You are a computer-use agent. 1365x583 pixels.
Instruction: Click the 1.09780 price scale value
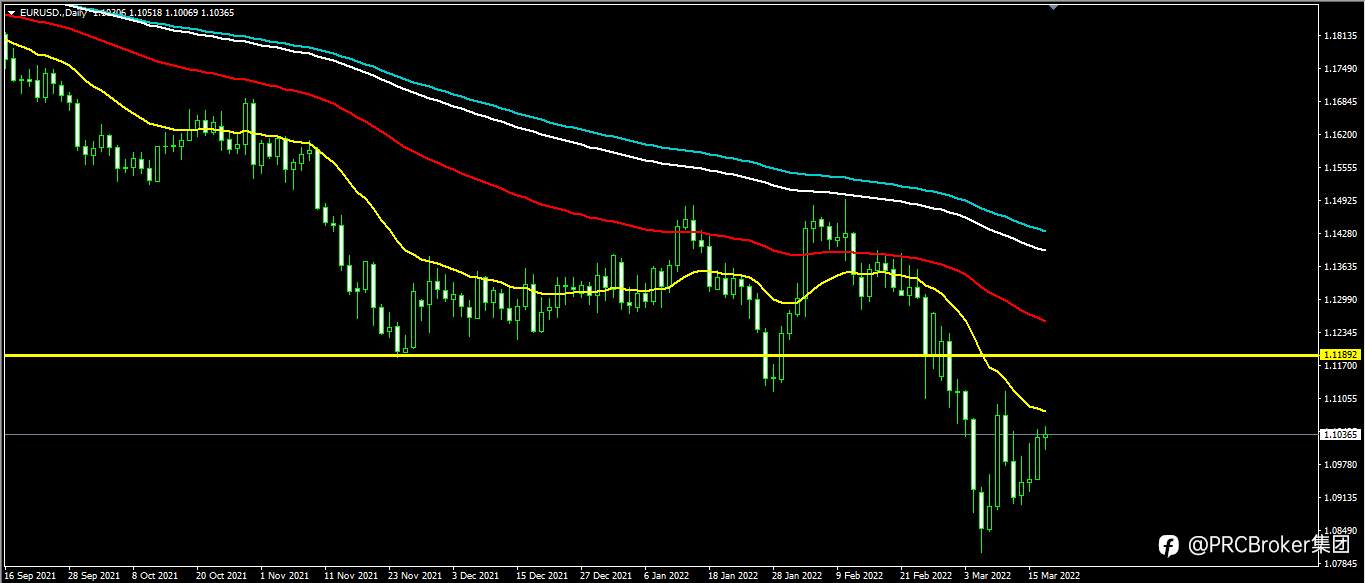click(1339, 465)
